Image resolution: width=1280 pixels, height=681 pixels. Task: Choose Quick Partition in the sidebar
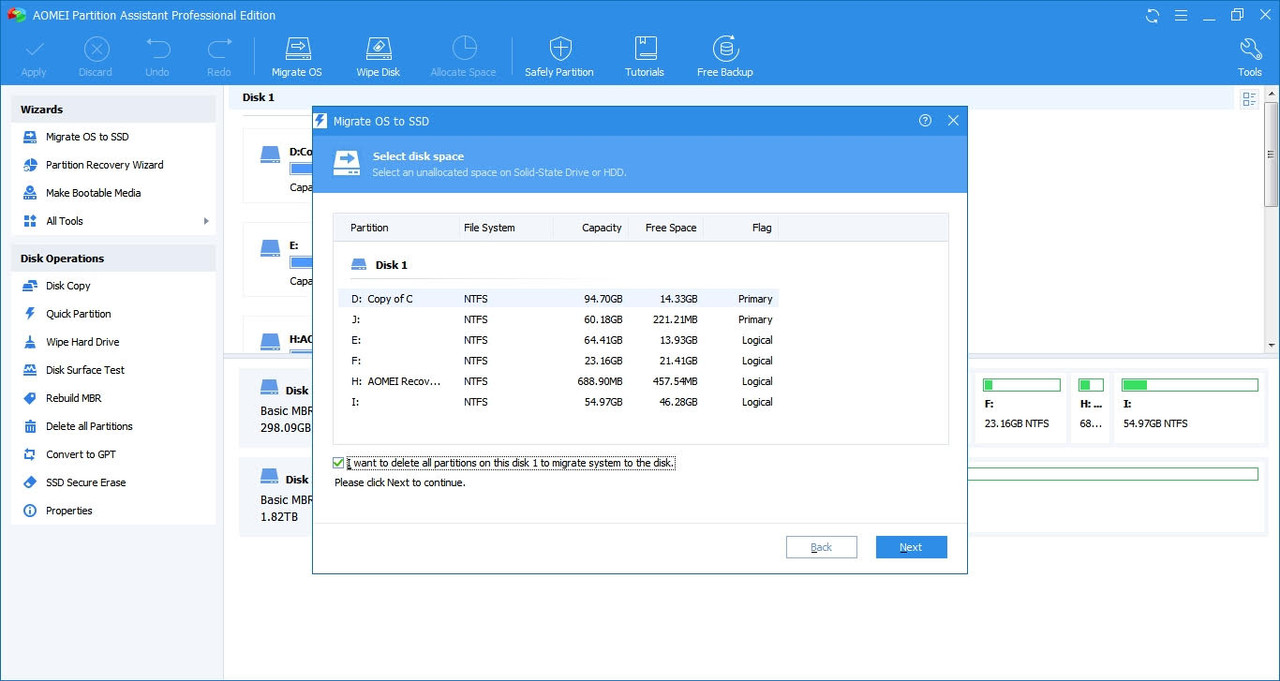point(78,314)
